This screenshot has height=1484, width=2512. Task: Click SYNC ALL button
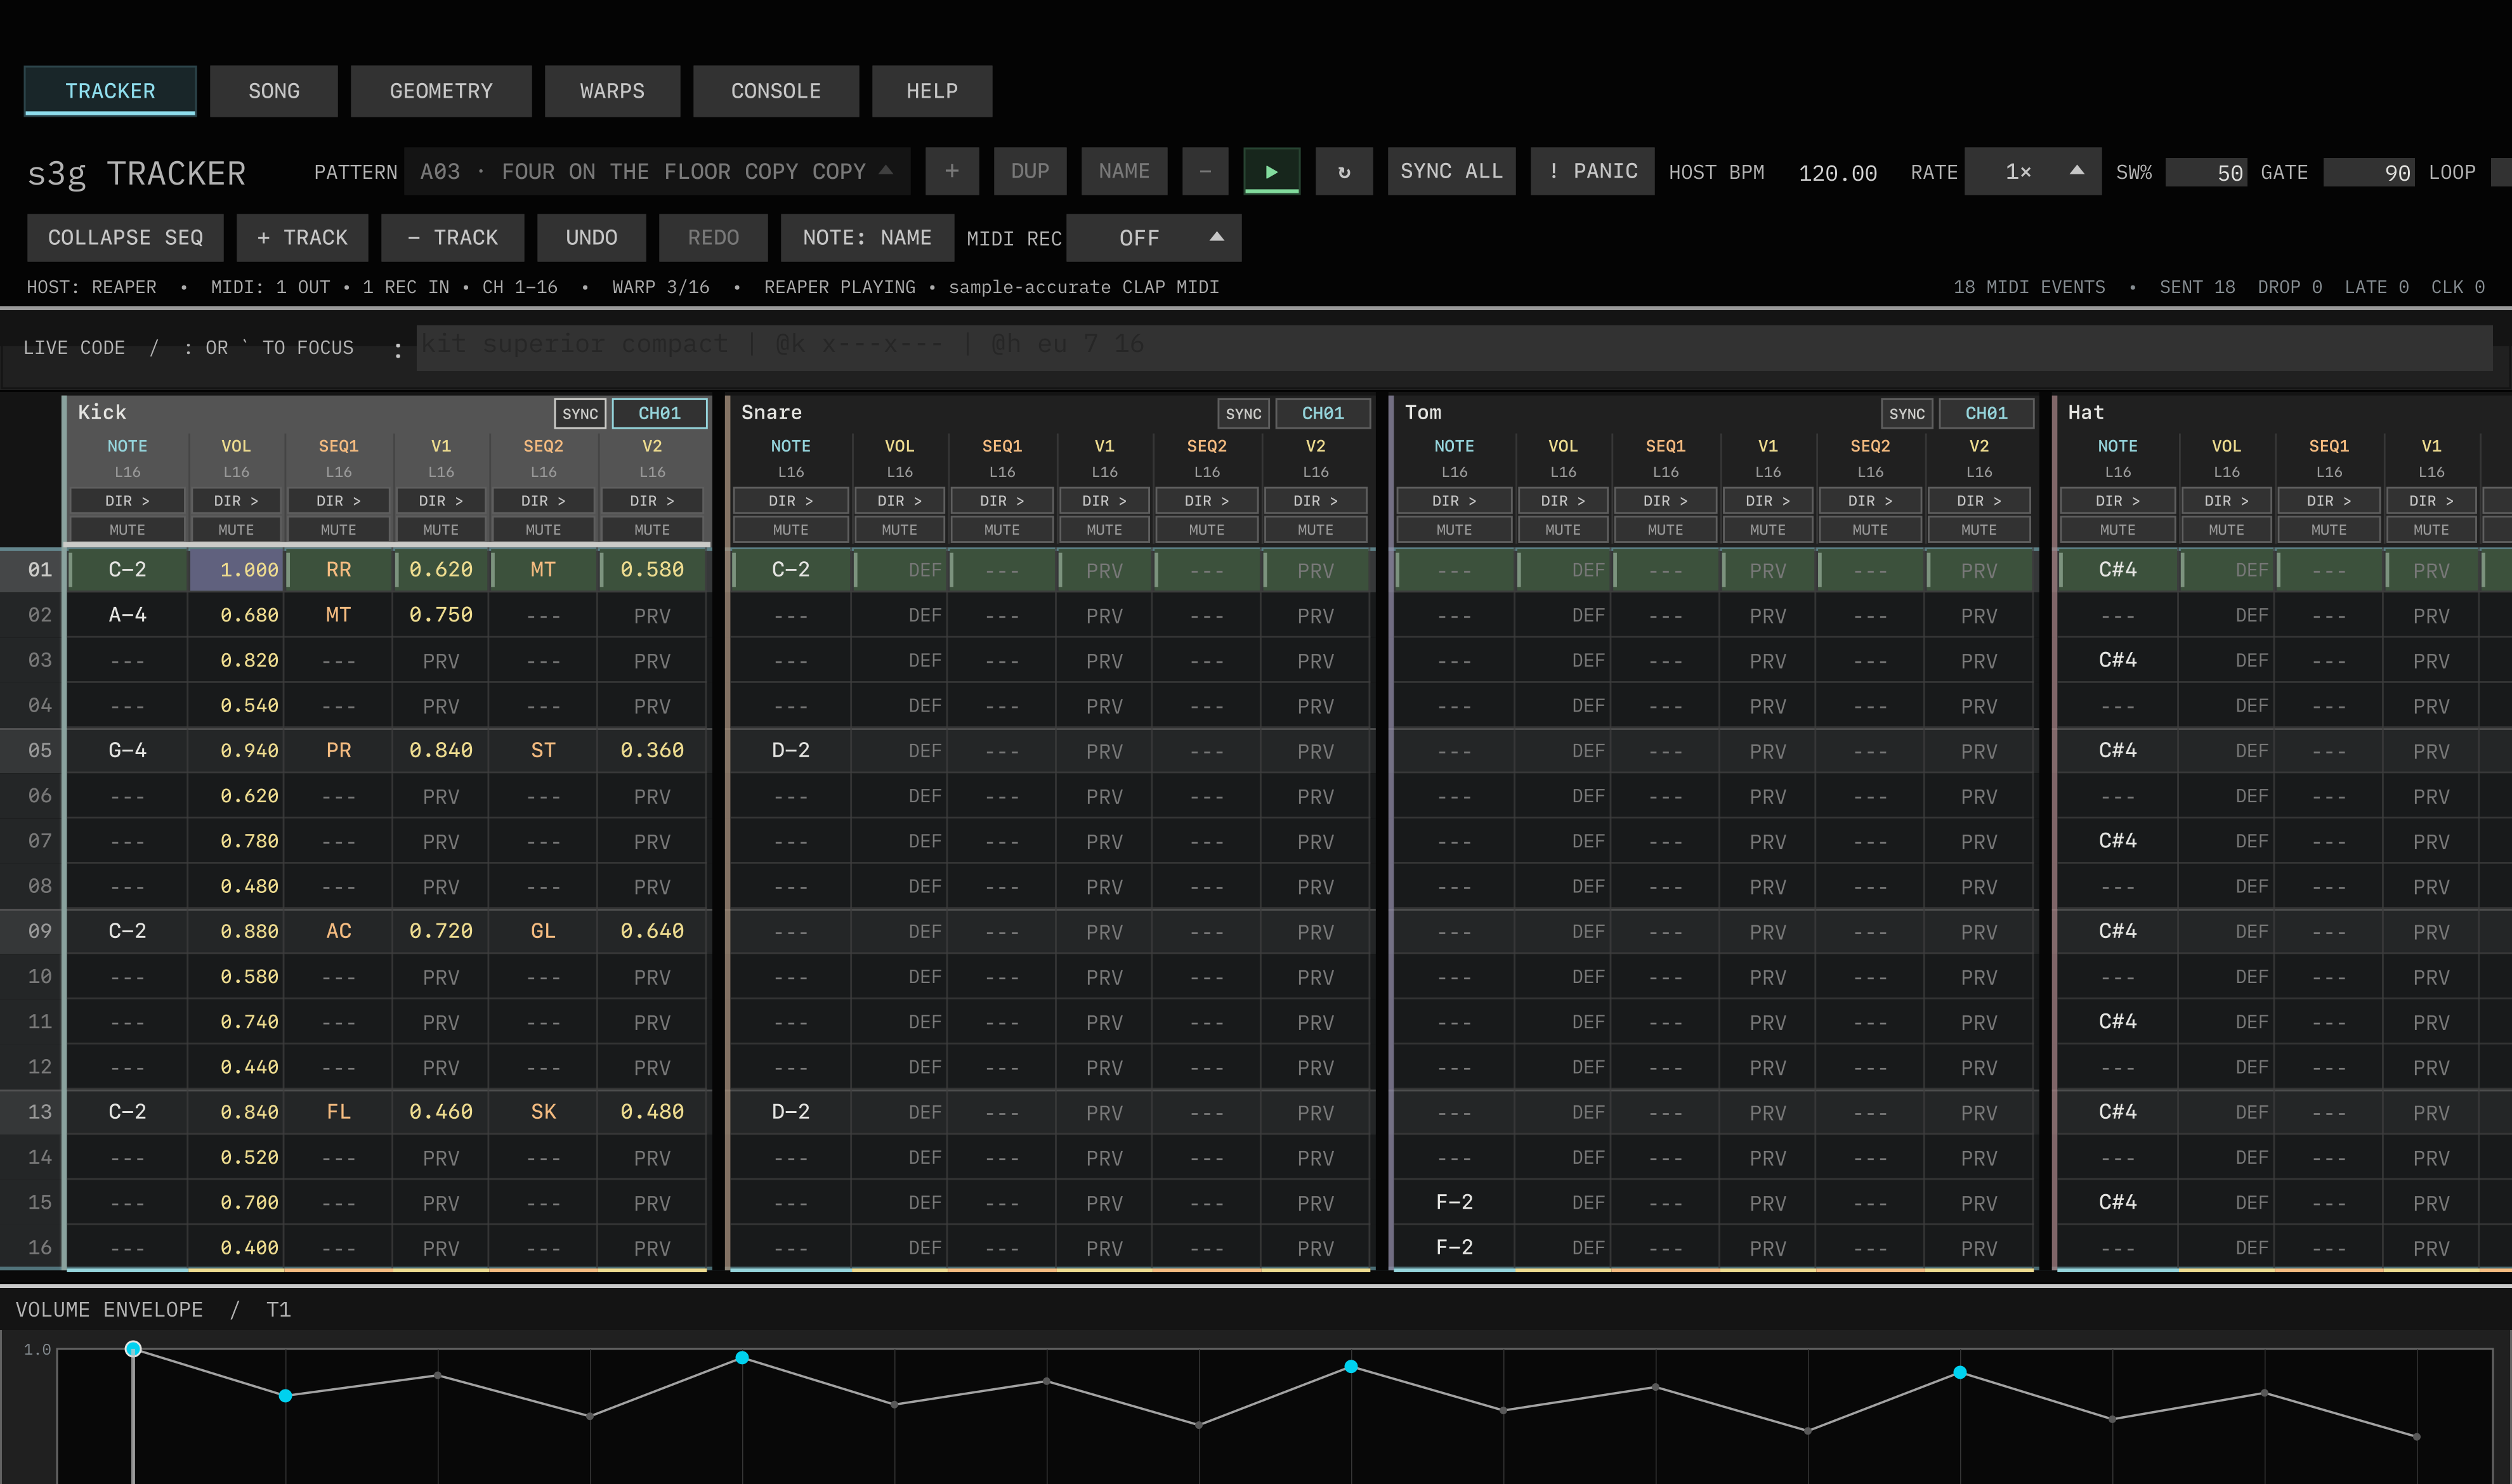click(x=1451, y=171)
